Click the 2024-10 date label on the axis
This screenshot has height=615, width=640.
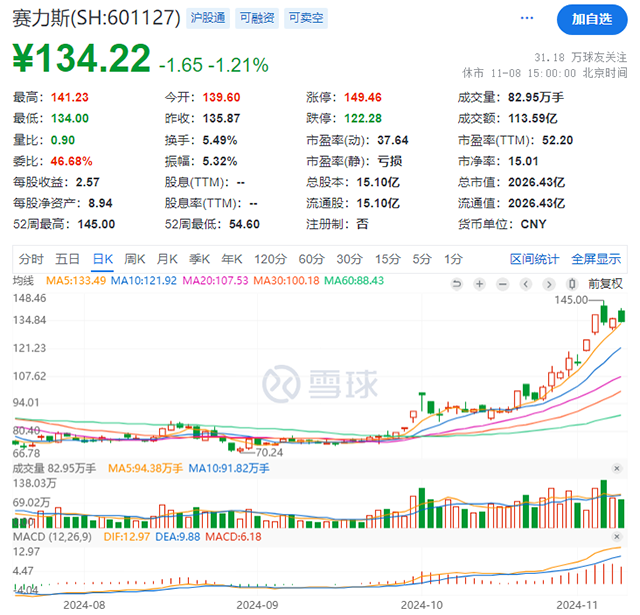422,605
